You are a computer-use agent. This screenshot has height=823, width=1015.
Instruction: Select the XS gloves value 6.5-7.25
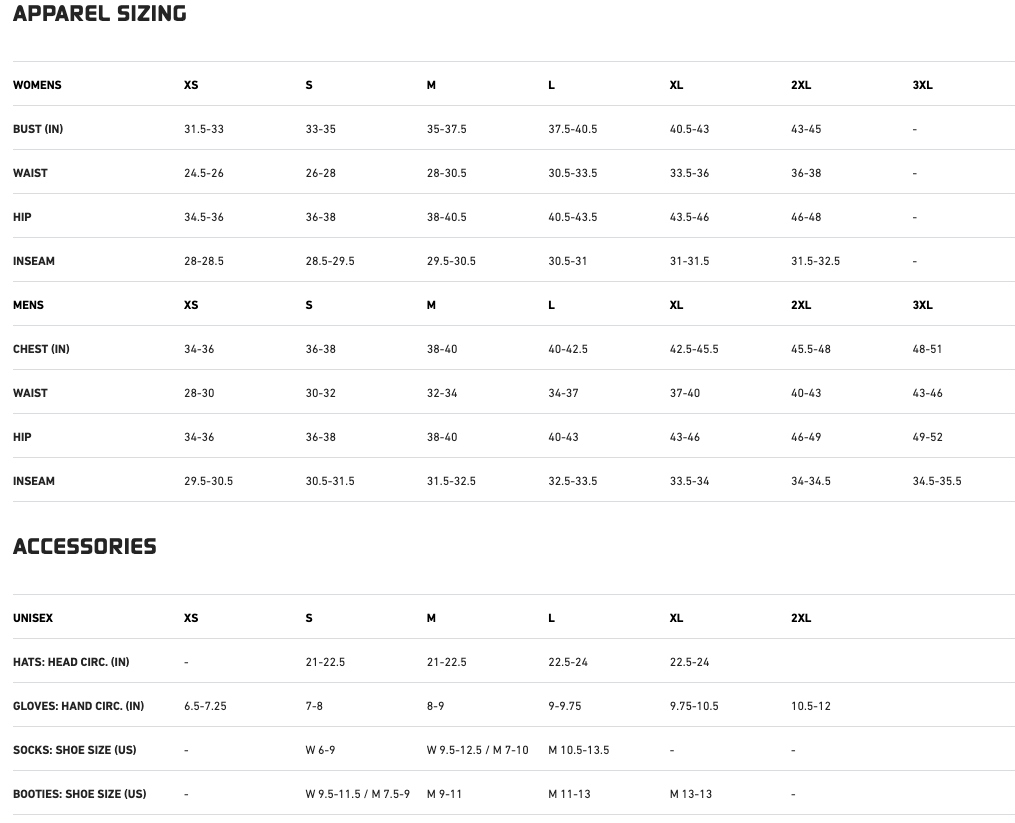205,706
